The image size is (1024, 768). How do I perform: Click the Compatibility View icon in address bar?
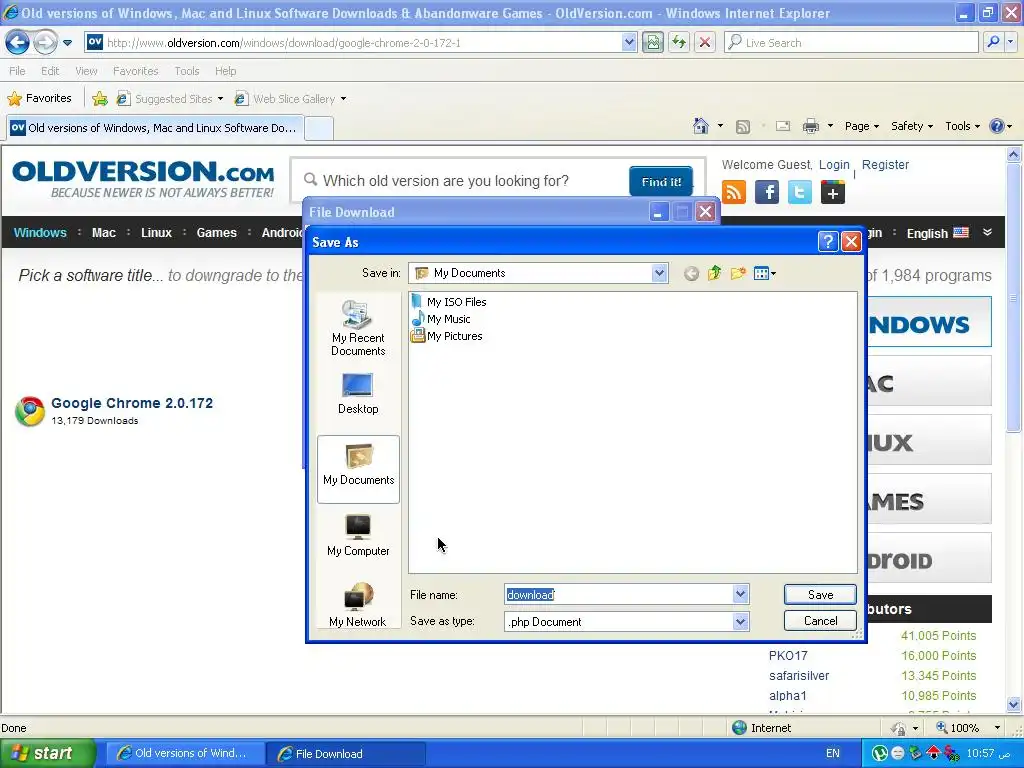[x=652, y=43]
